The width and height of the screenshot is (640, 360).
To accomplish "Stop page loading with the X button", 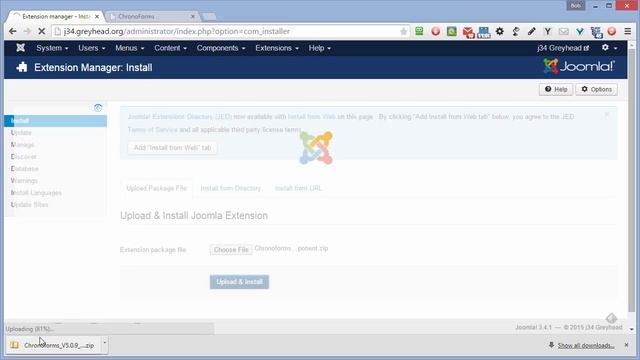I will pos(41,31).
